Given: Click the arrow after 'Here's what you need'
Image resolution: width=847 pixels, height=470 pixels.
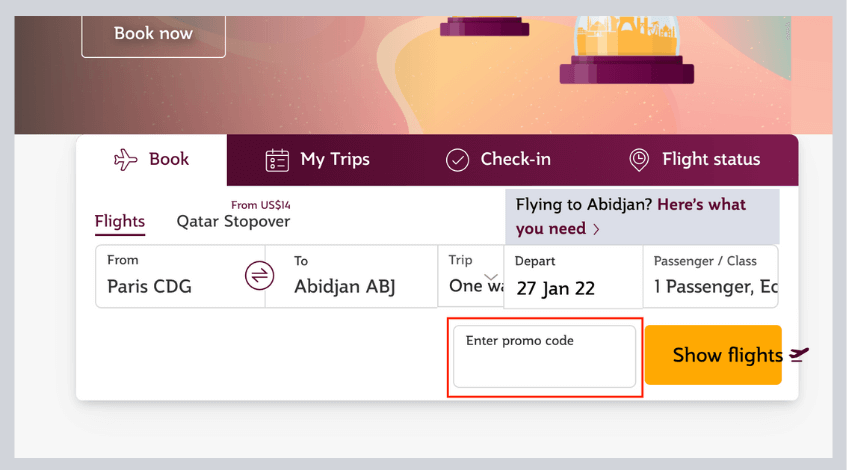Looking at the screenshot, I should click(596, 229).
